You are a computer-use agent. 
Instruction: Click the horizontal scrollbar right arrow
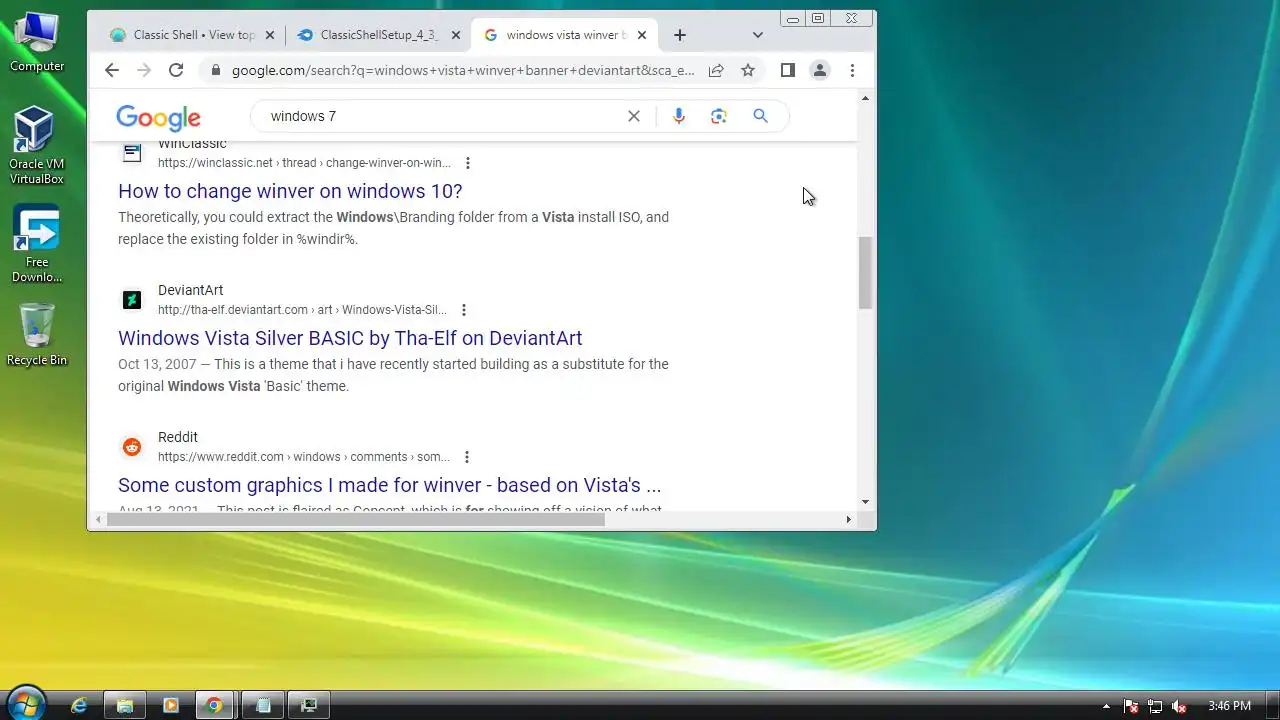click(849, 519)
